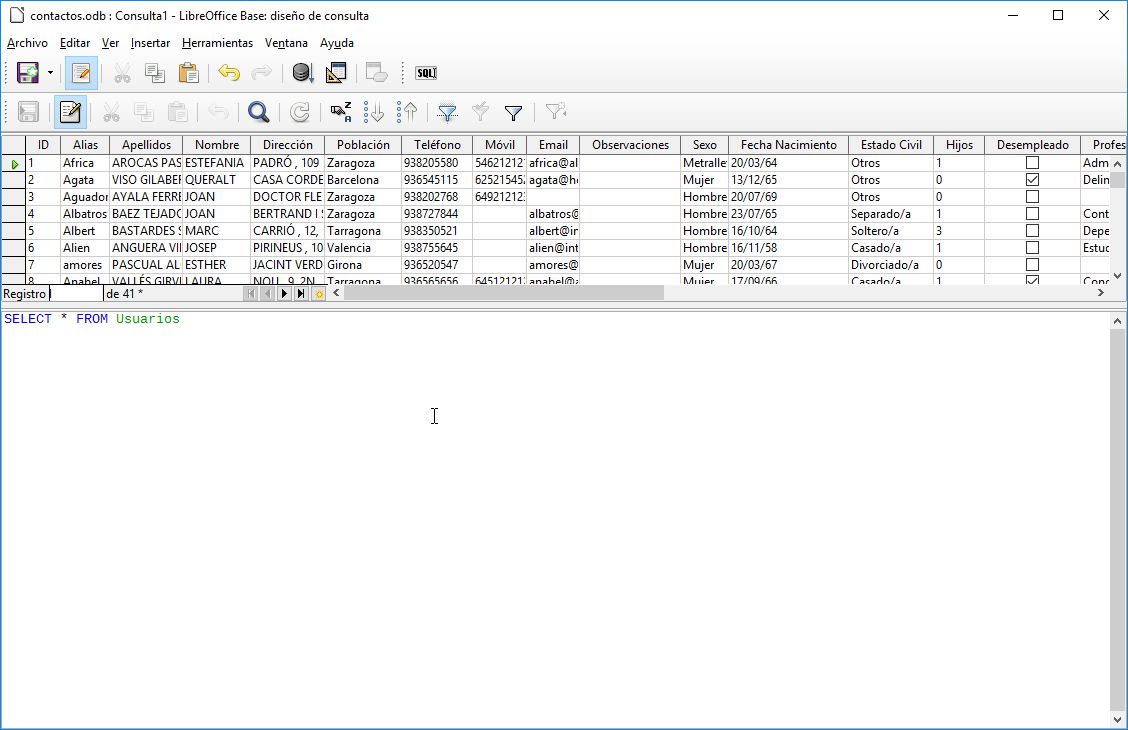
Task: Expand the hidden toolbar buttons chevron
Action: [403, 72]
